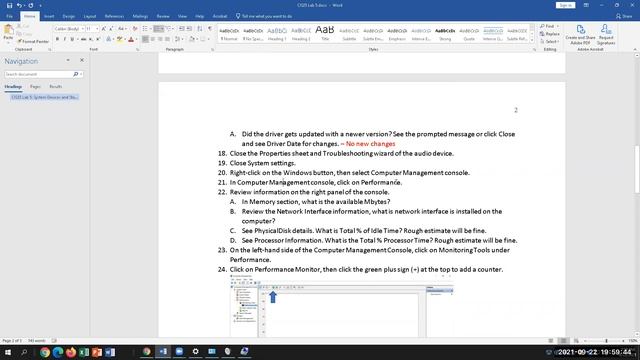Open Replace in Editing group
Viewport: 640px width, 360px height.
pos(550,34)
